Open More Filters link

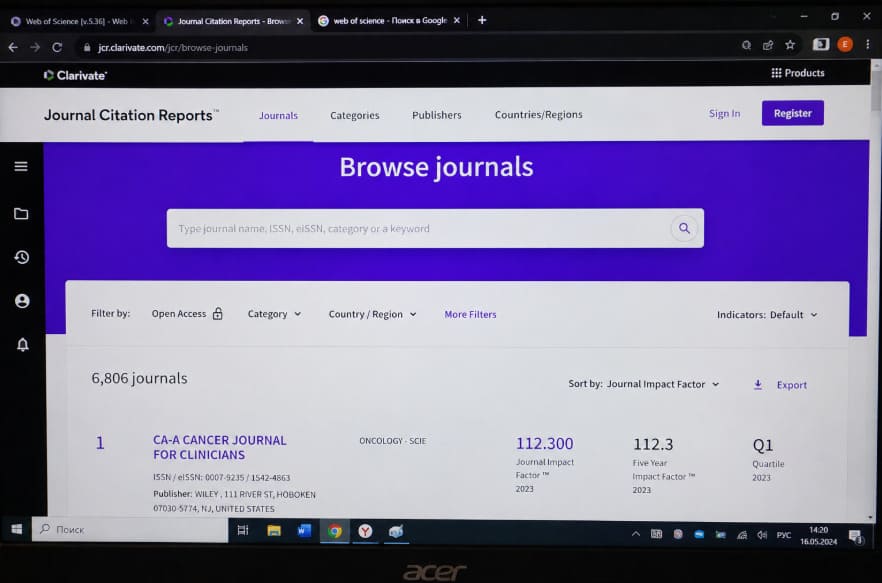pos(470,315)
